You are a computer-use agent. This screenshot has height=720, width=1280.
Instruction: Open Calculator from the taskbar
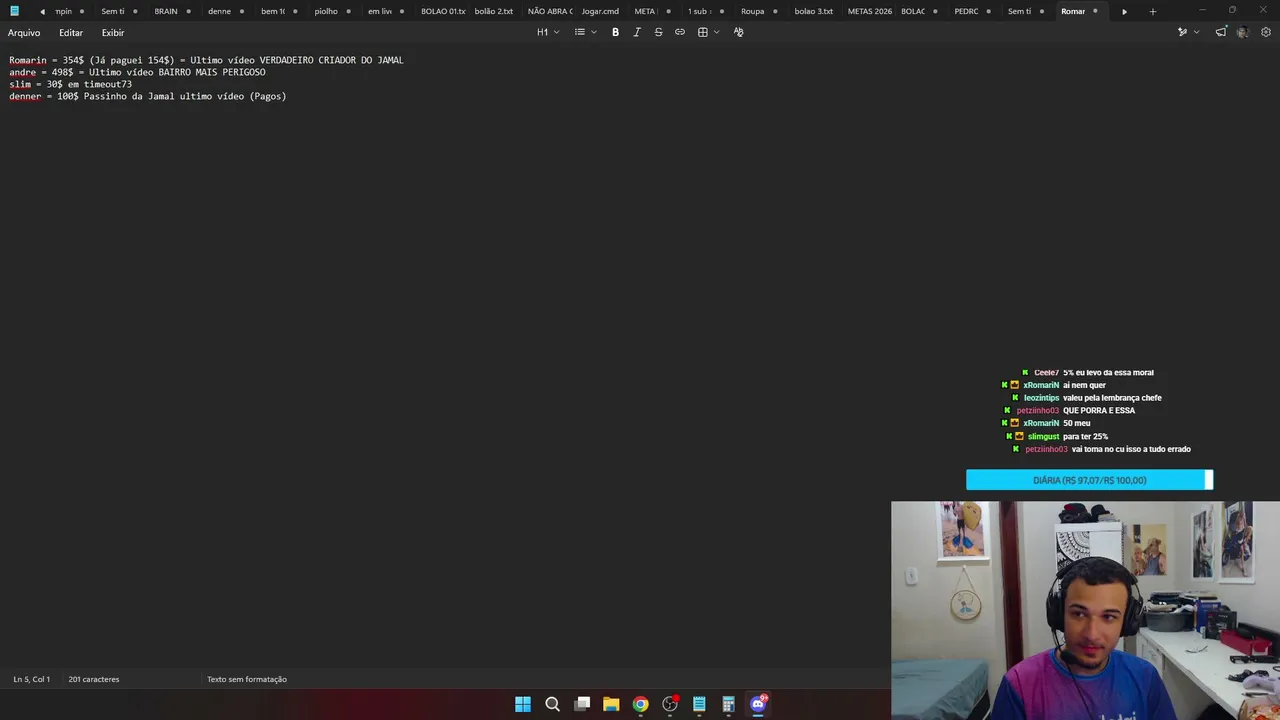click(728, 704)
